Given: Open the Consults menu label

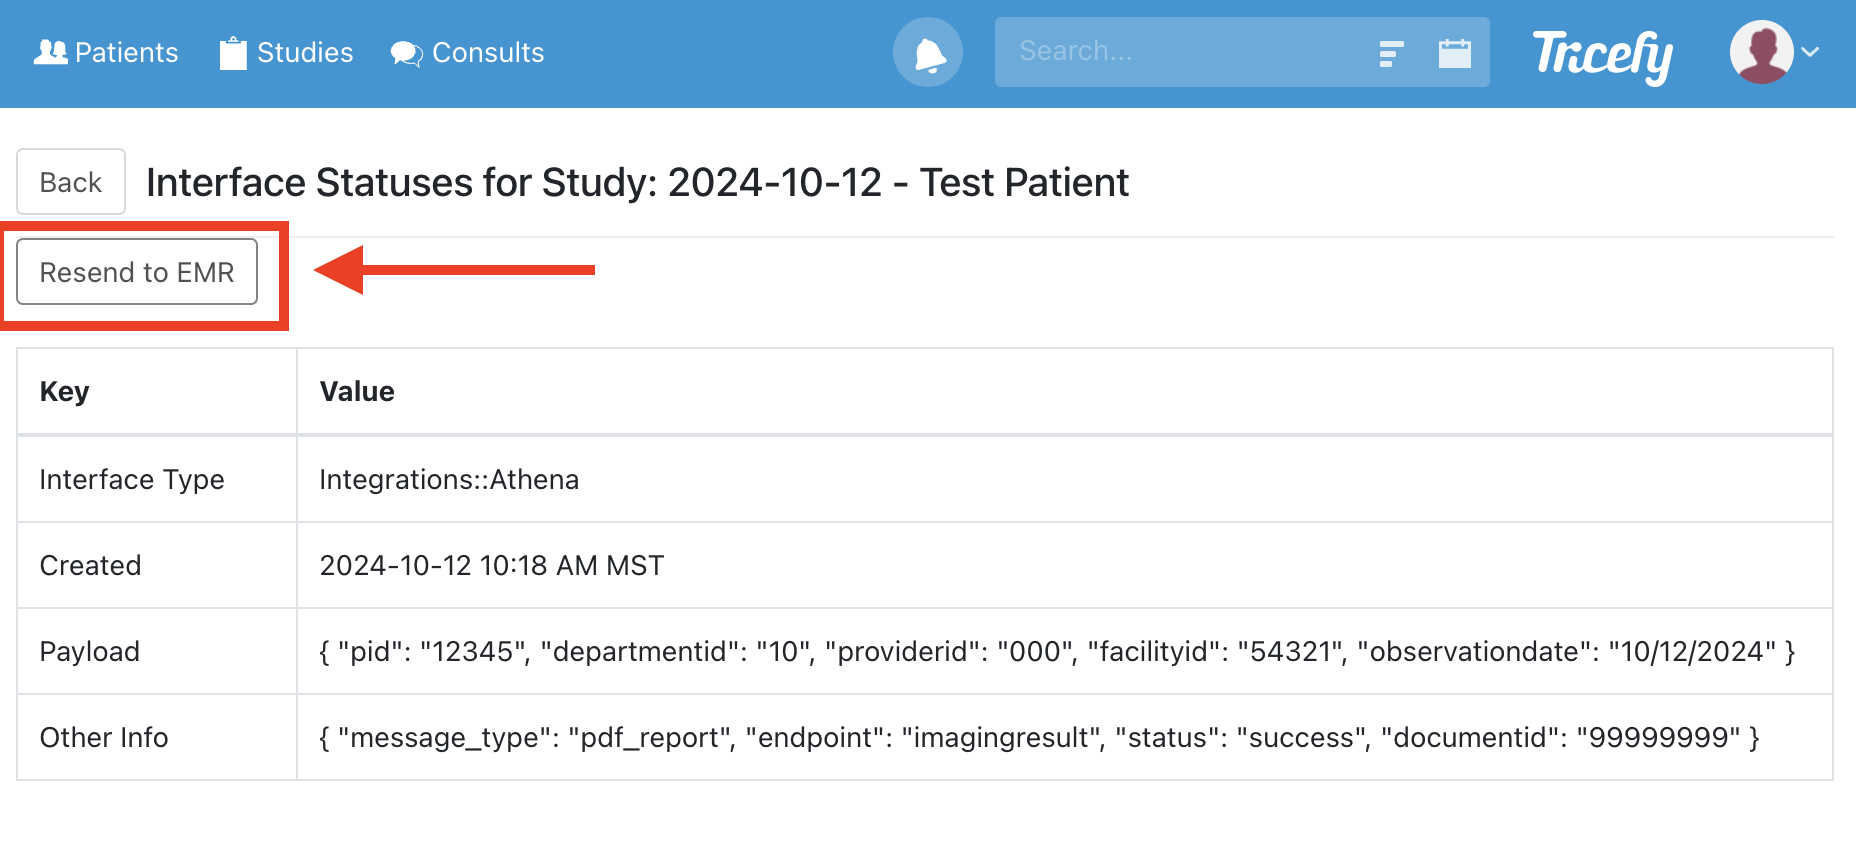Looking at the screenshot, I should (488, 53).
